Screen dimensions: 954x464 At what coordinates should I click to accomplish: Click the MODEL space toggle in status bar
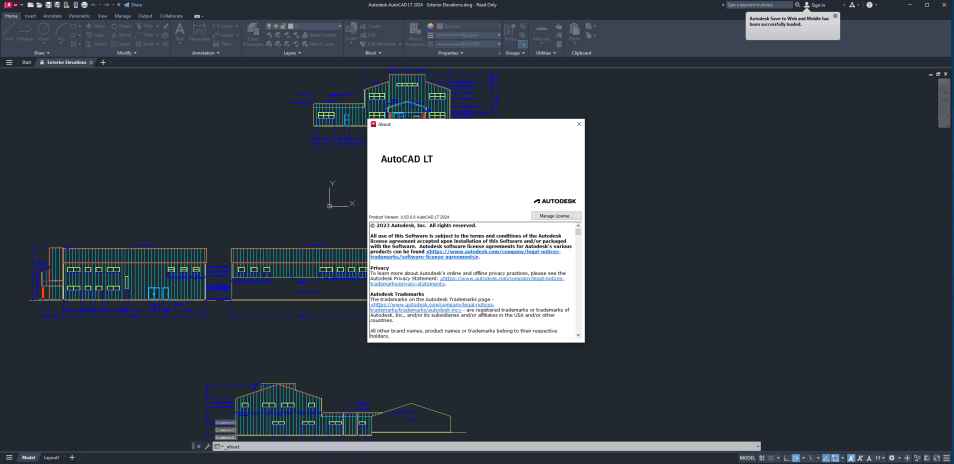pos(747,457)
